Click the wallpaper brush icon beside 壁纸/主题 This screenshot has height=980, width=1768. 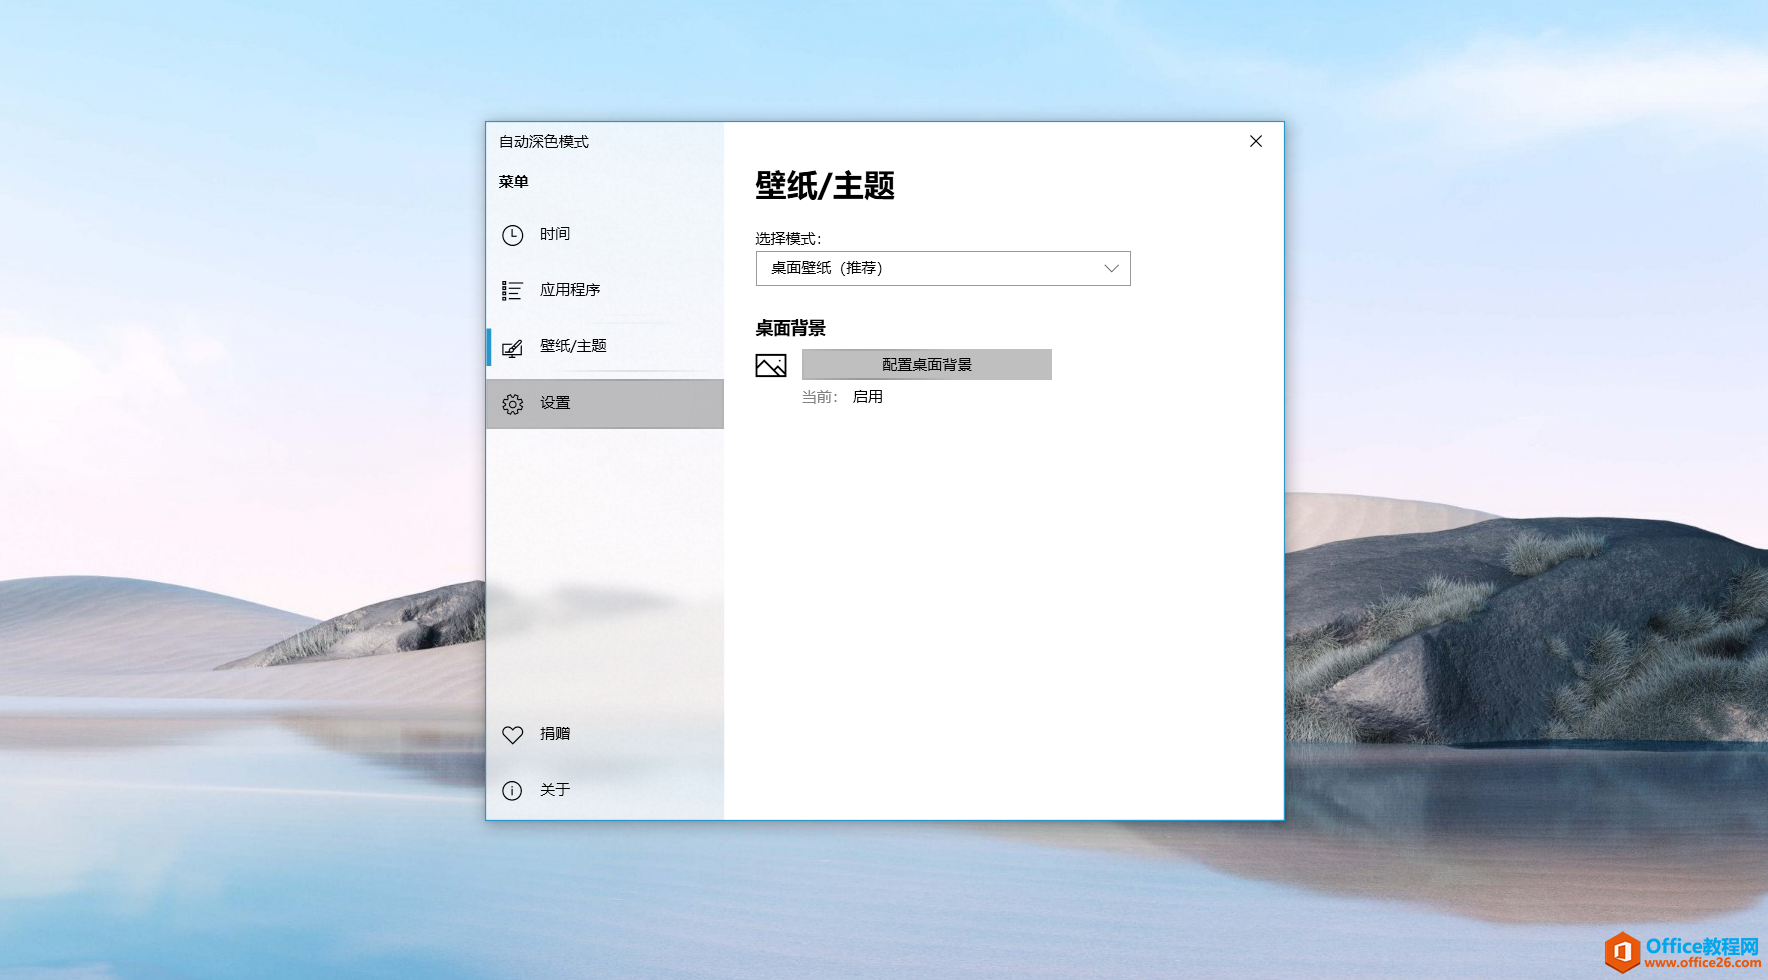point(512,348)
